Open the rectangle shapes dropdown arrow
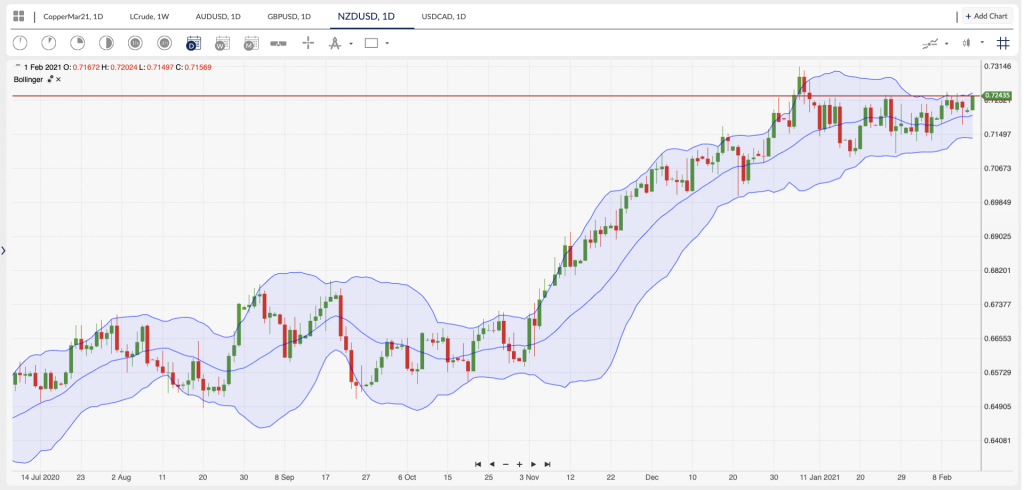Screen dimensions: 1024x490 tap(387, 43)
